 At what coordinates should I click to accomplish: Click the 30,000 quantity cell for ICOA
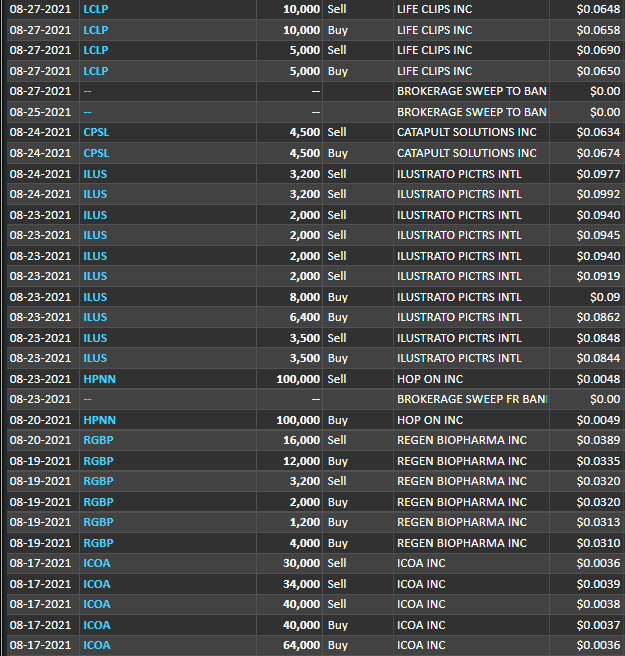point(302,563)
